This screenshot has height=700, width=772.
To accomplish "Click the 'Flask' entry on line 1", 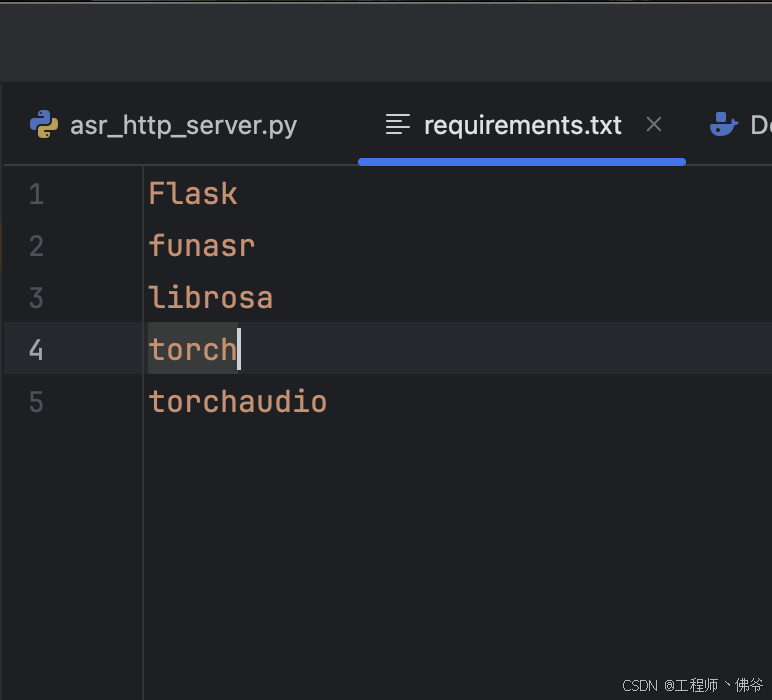I will pyautogui.click(x=193, y=194).
